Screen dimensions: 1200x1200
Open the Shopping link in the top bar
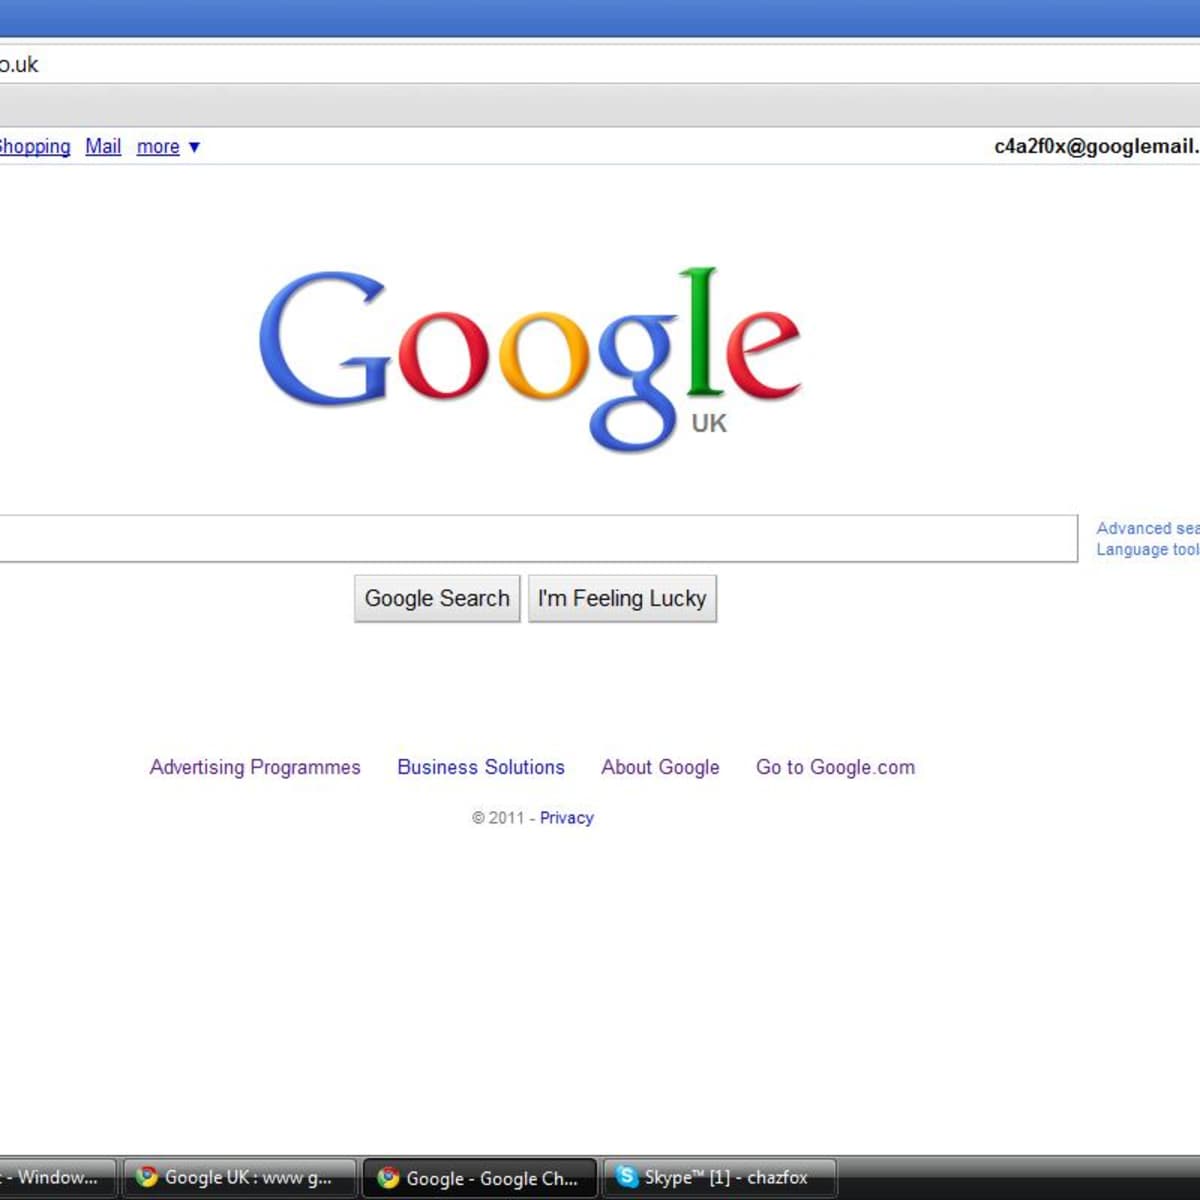coord(34,147)
